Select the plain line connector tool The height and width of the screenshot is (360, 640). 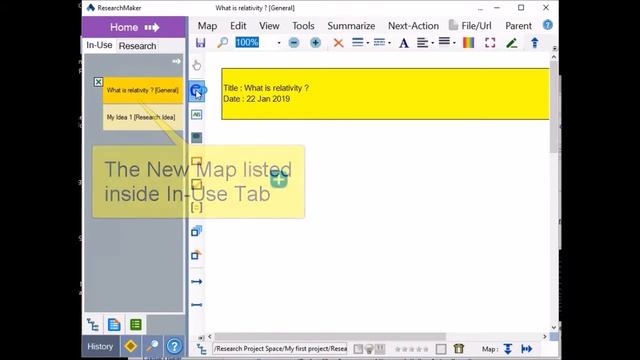click(x=196, y=305)
